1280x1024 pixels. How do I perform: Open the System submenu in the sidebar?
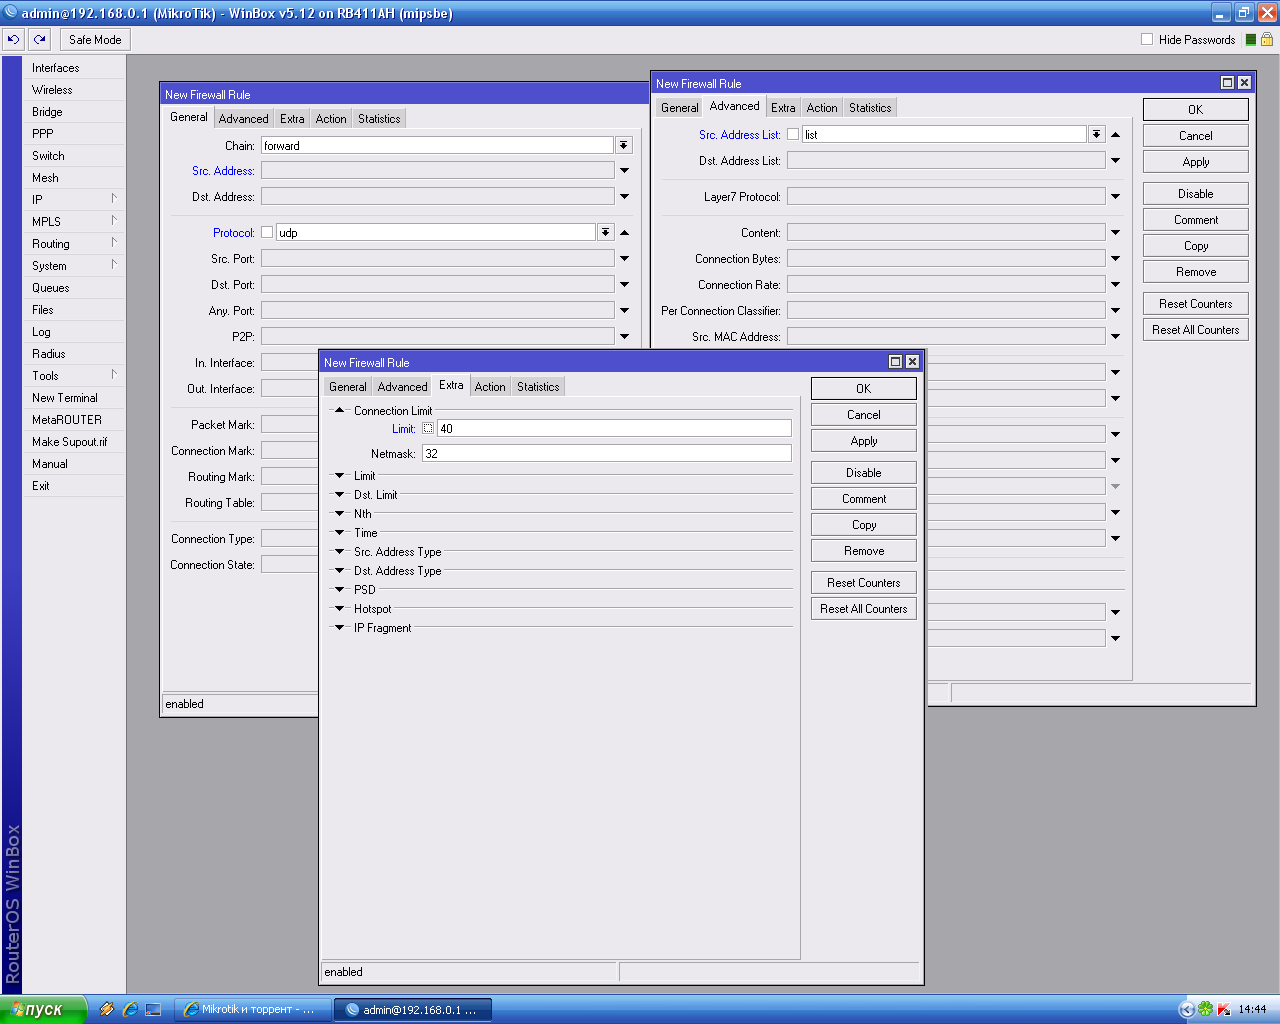click(x=73, y=266)
